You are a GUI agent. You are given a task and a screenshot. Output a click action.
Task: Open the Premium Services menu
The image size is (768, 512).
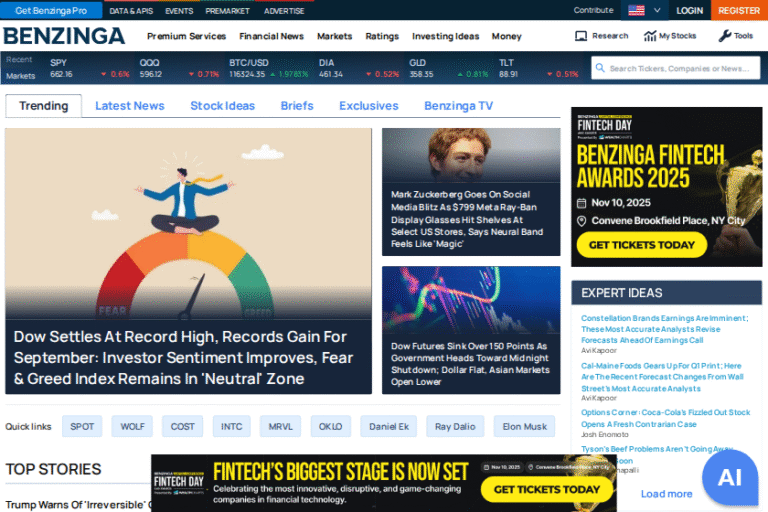click(x=186, y=36)
